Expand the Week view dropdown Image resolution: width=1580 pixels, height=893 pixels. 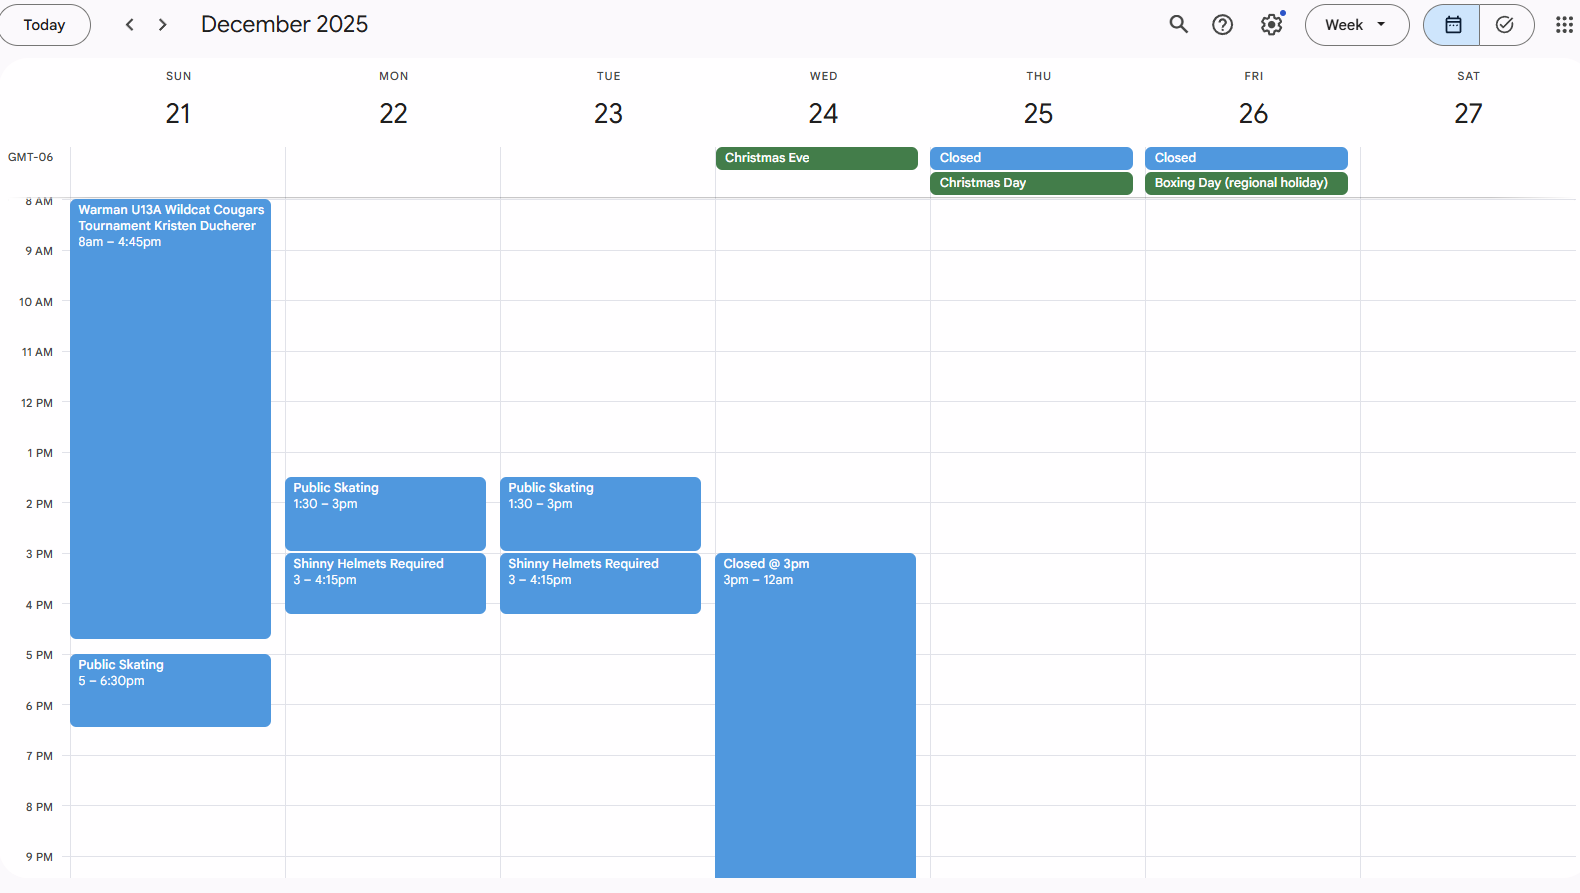tap(1356, 25)
